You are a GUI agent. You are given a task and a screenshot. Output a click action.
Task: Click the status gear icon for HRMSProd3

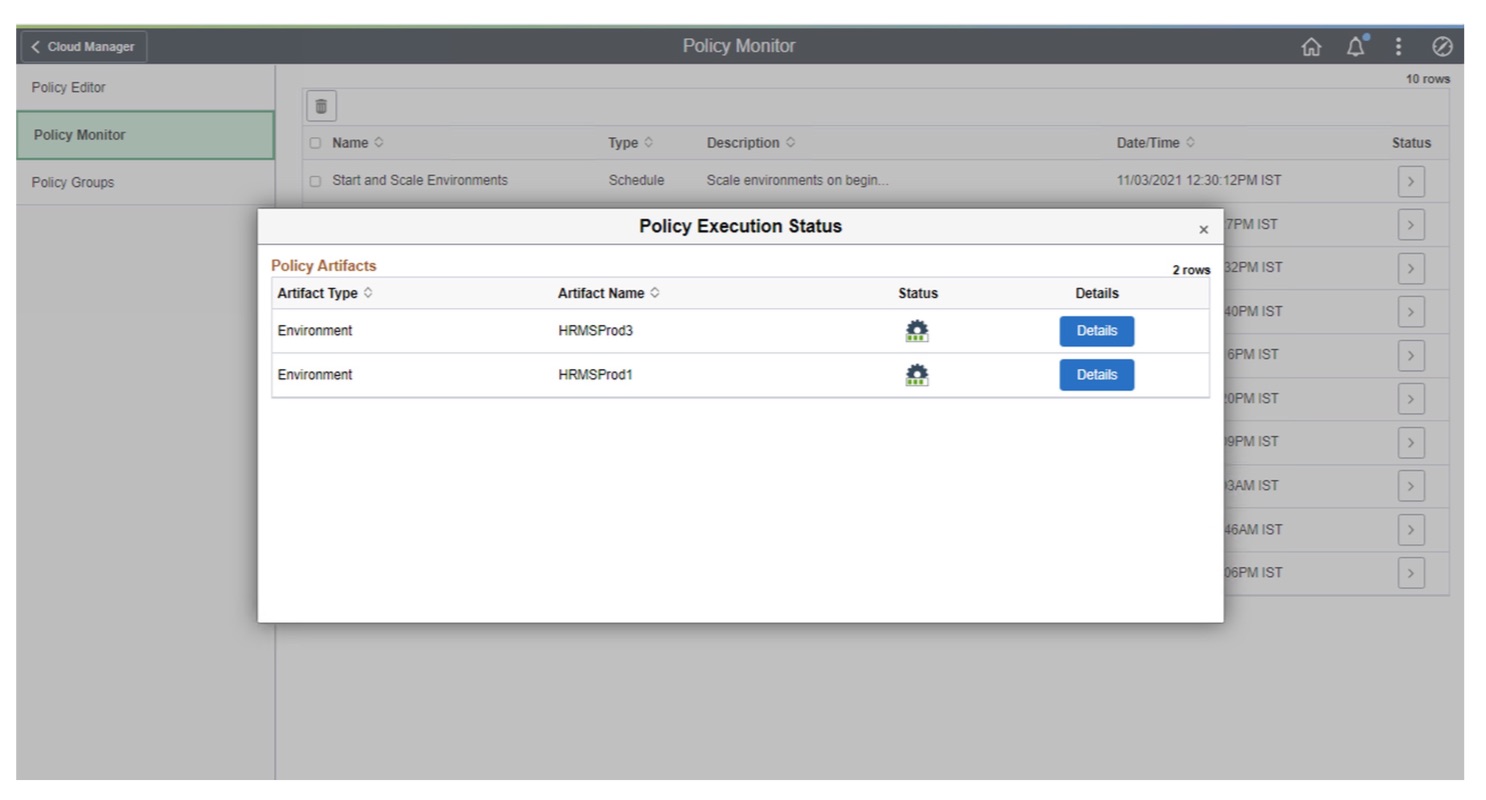pyautogui.click(x=917, y=331)
